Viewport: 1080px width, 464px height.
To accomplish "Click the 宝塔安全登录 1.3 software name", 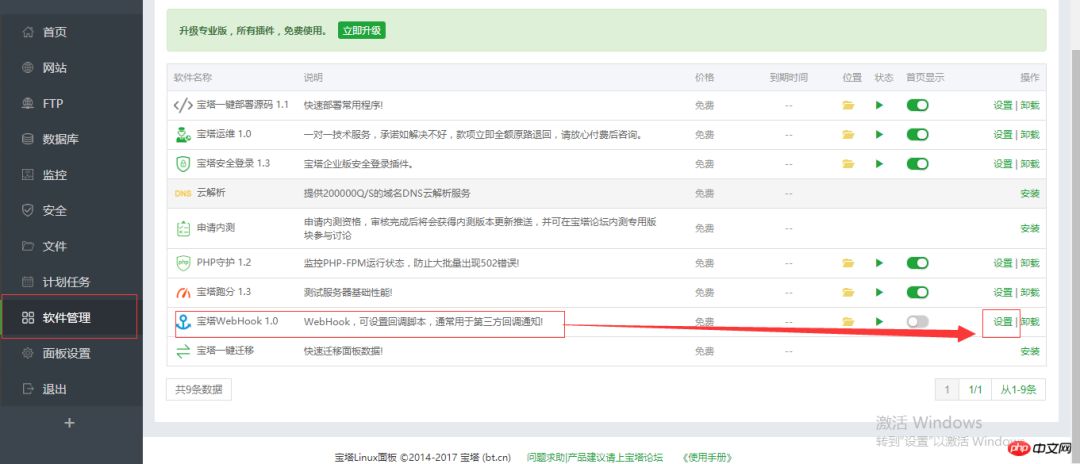I will [x=233, y=163].
